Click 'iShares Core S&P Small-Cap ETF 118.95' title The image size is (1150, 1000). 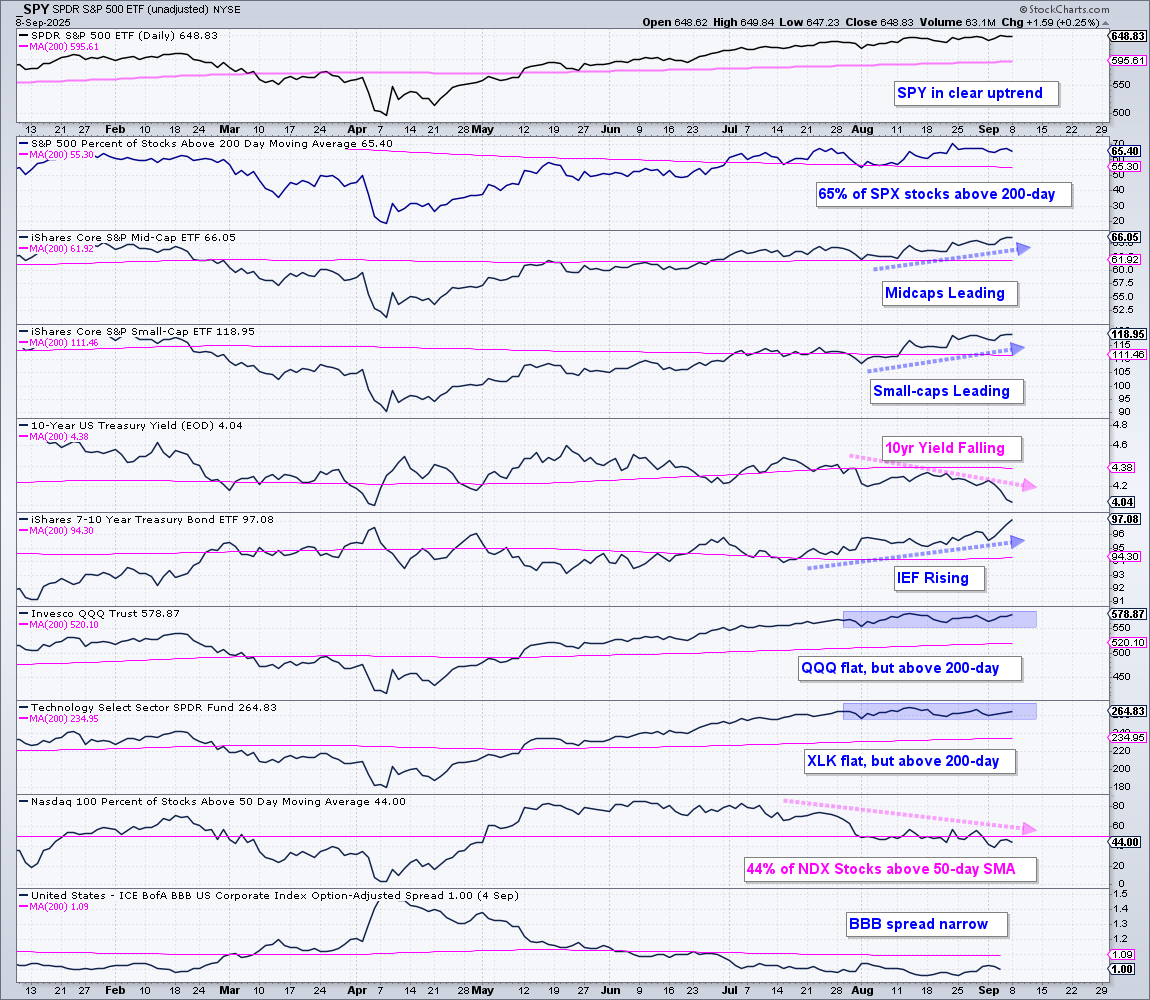coord(142,332)
